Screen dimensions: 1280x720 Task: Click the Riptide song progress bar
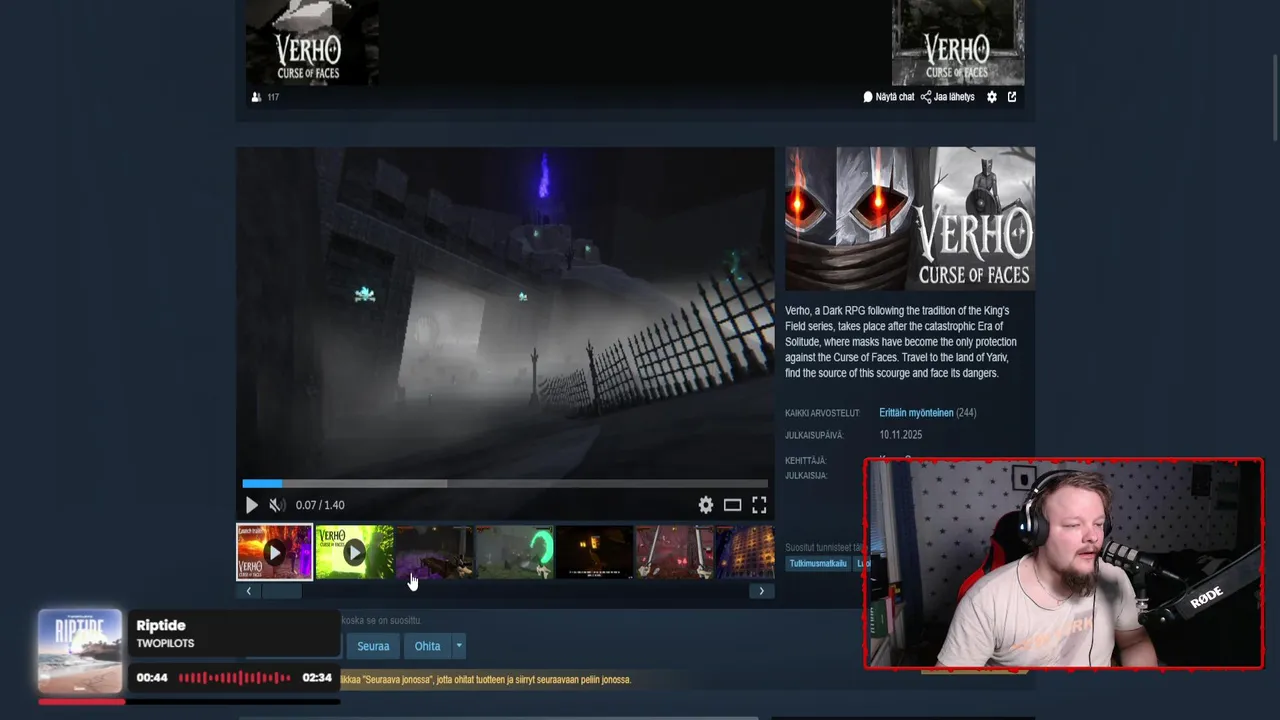(x=189, y=702)
